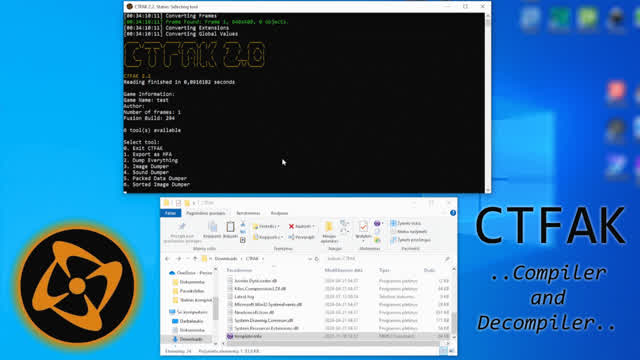This screenshot has width=640, height=360.
Task: Switch to Pagrindinis puslapis ribbon tab
Action: point(206,213)
